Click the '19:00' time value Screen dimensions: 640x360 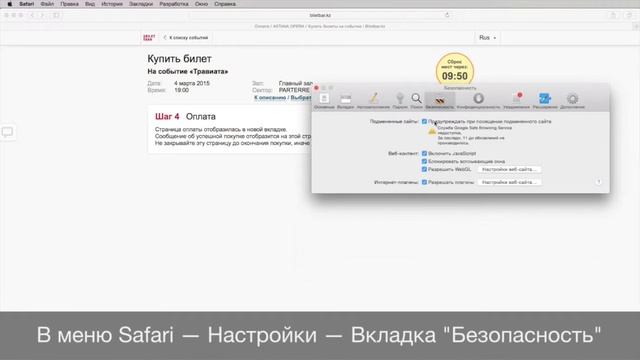181,90
